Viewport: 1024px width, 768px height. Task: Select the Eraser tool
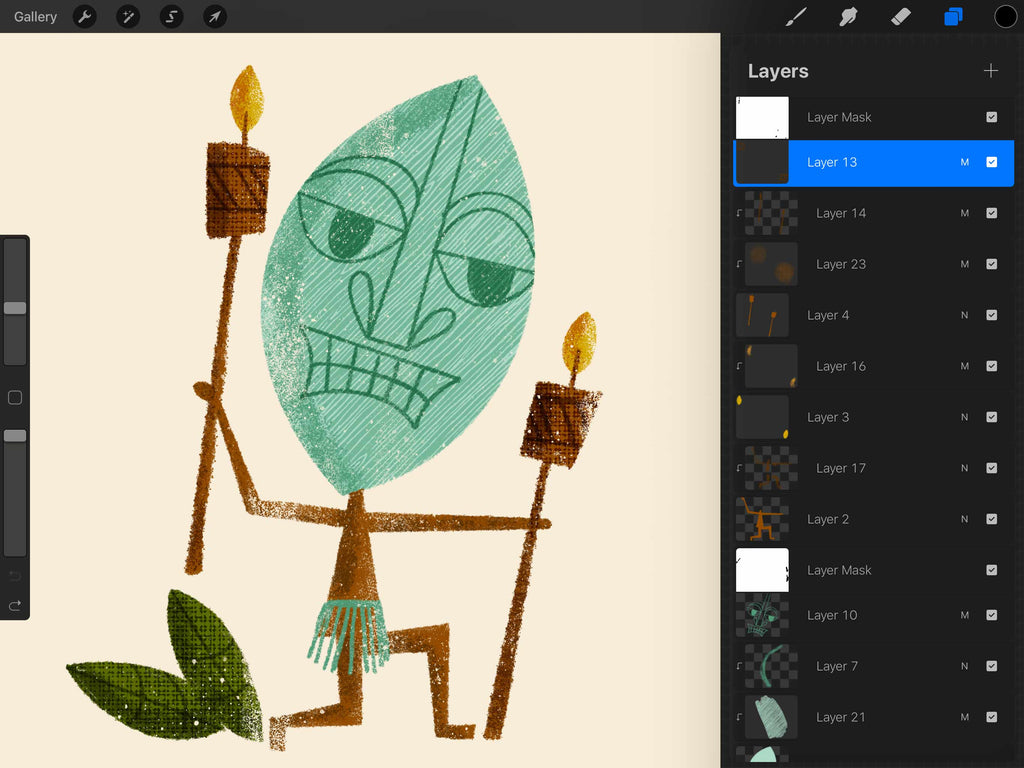[901, 16]
